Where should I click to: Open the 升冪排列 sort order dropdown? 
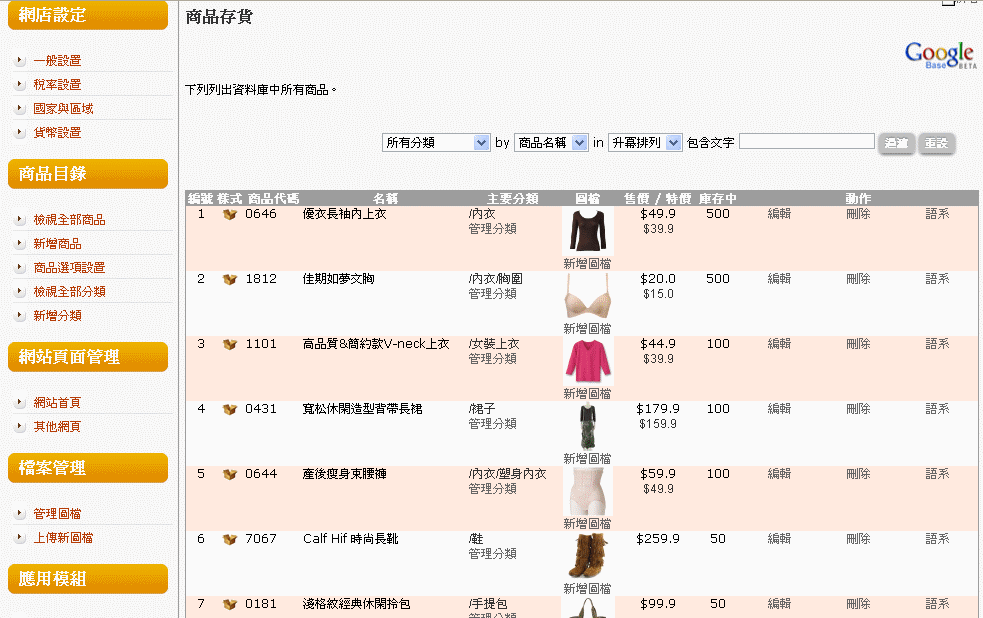click(x=645, y=143)
